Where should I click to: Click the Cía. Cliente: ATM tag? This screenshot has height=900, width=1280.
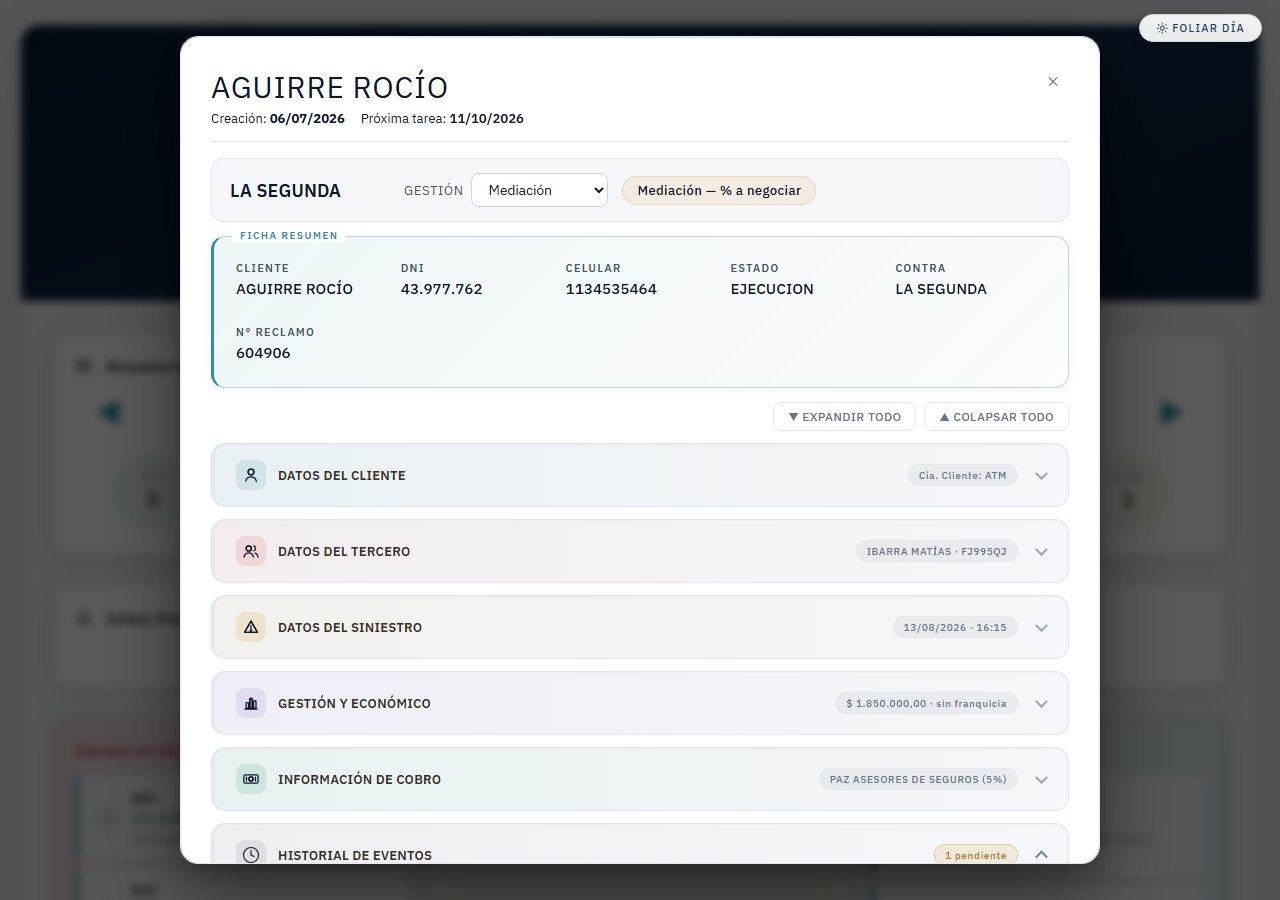(x=963, y=475)
